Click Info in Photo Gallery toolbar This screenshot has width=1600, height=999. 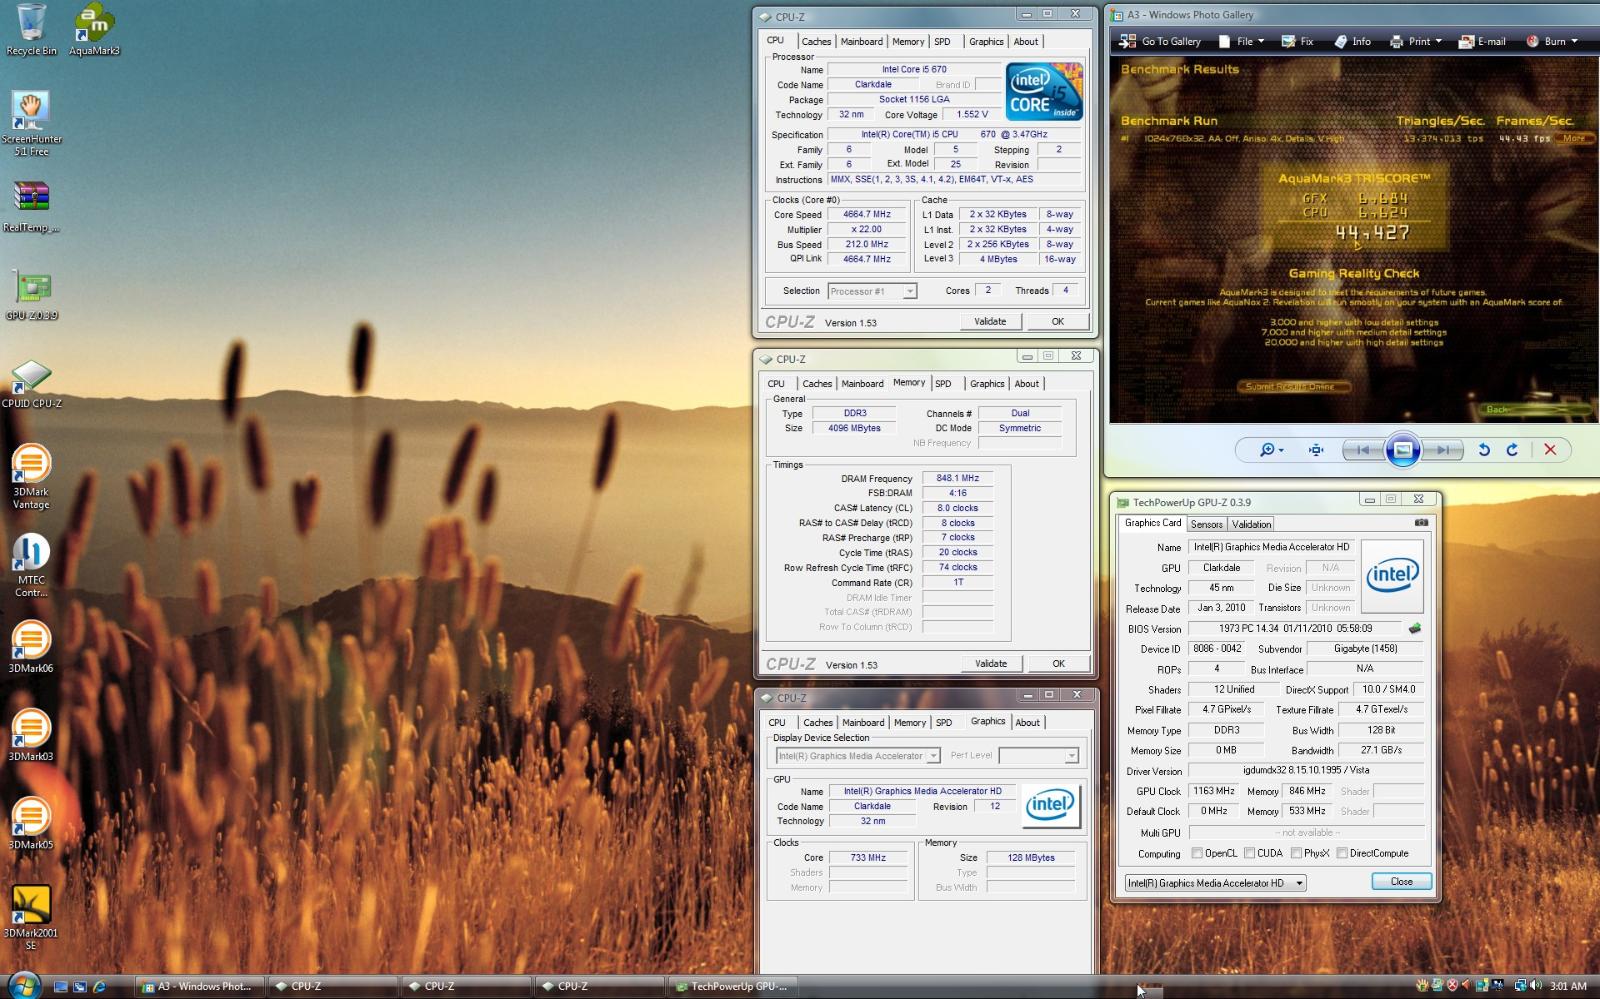click(x=1352, y=41)
